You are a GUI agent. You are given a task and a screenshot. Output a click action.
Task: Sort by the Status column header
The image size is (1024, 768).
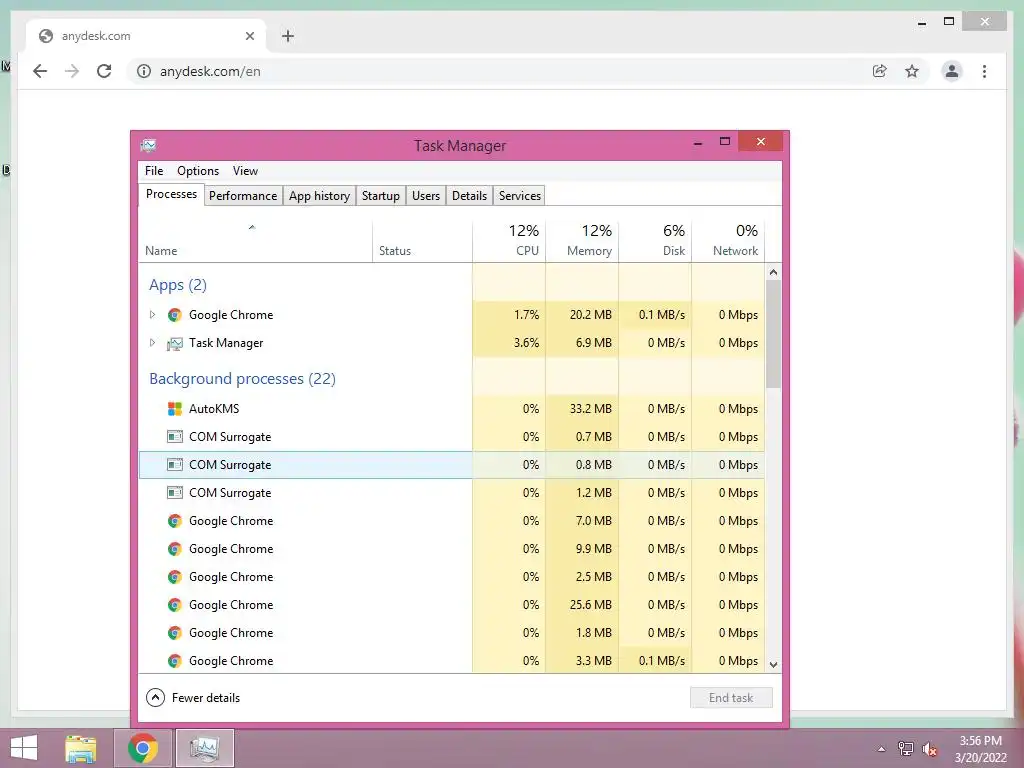pyautogui.click(x=422, y=241)
